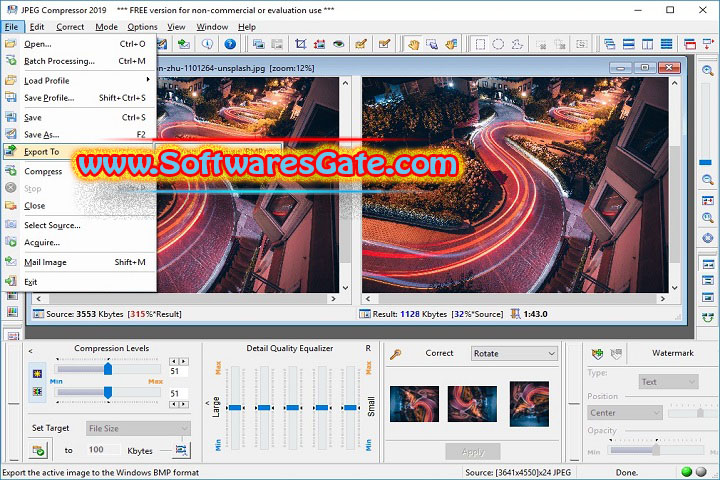Click the green status light indicator
The height and width of the screenshot is (480, 720).
[687, 472]
